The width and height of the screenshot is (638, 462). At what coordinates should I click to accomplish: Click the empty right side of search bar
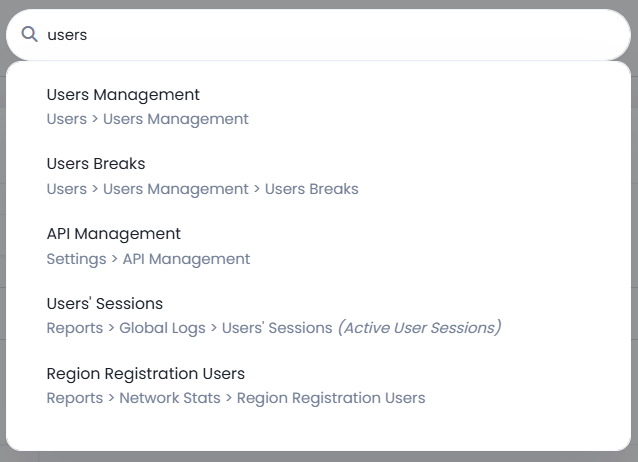488,35
